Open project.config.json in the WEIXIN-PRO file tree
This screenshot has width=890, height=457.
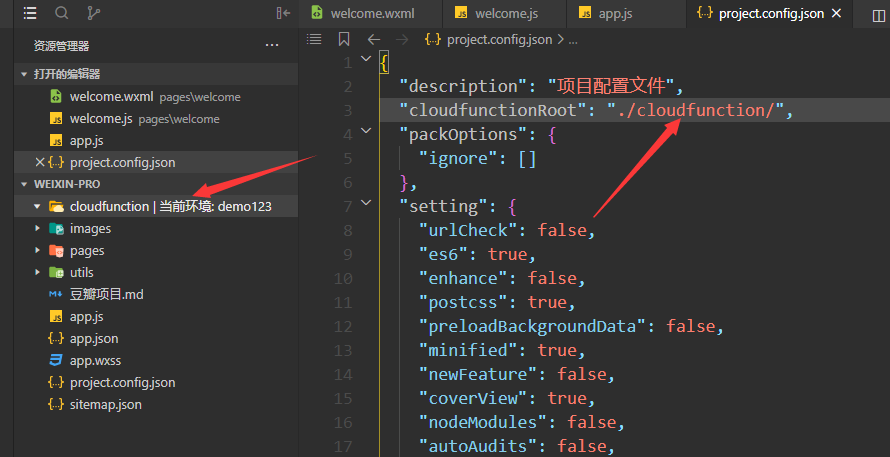156,383
